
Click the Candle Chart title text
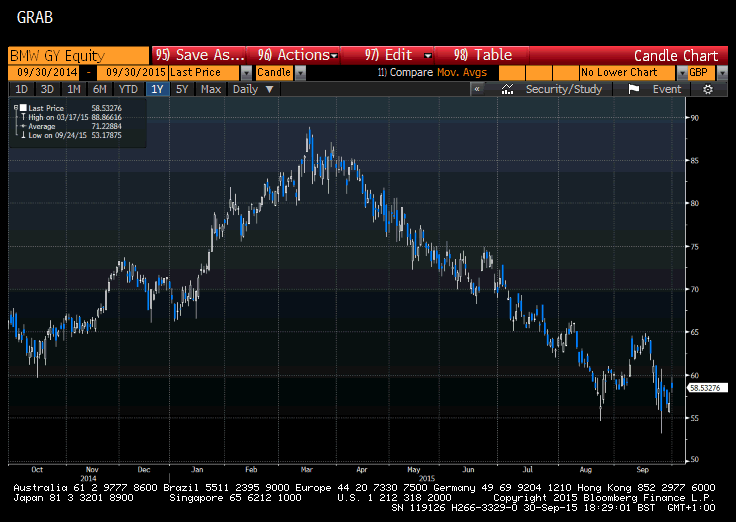[676, 56]
